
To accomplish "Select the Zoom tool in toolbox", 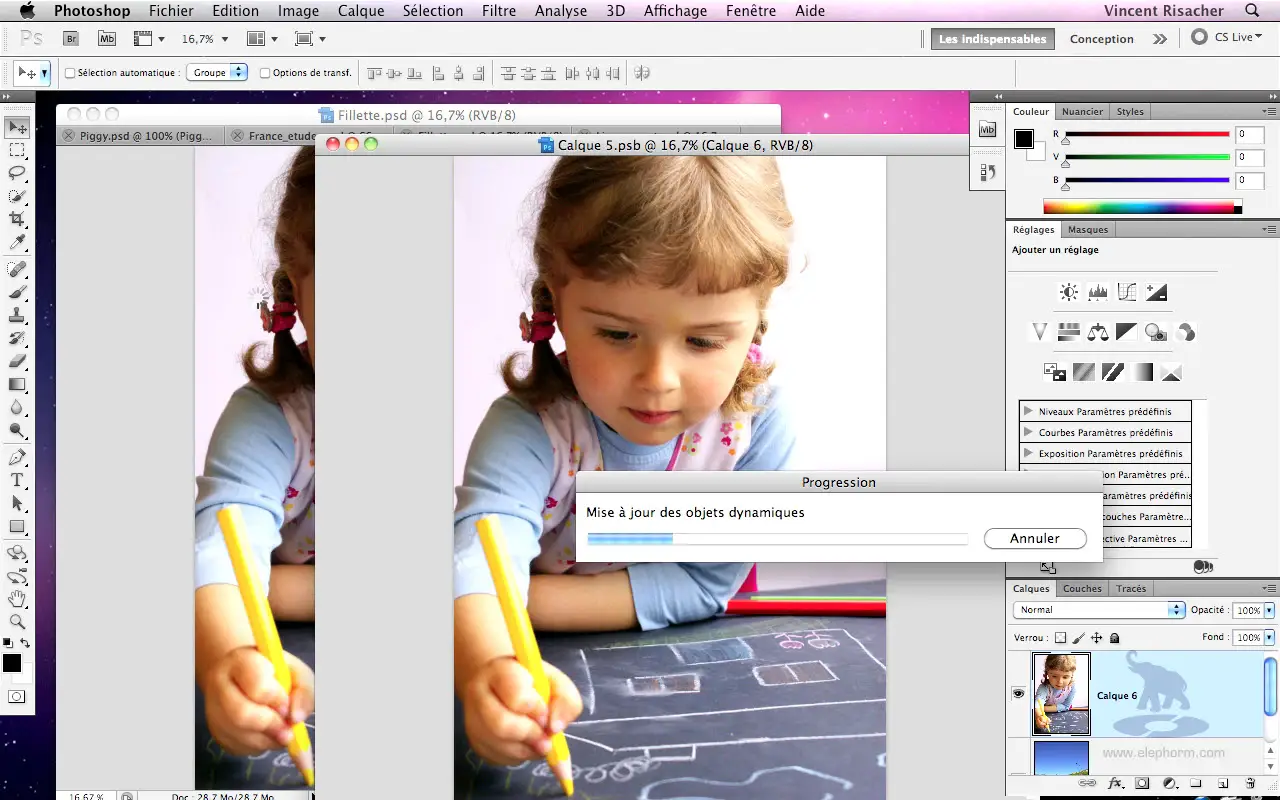I will pos(18,622).
